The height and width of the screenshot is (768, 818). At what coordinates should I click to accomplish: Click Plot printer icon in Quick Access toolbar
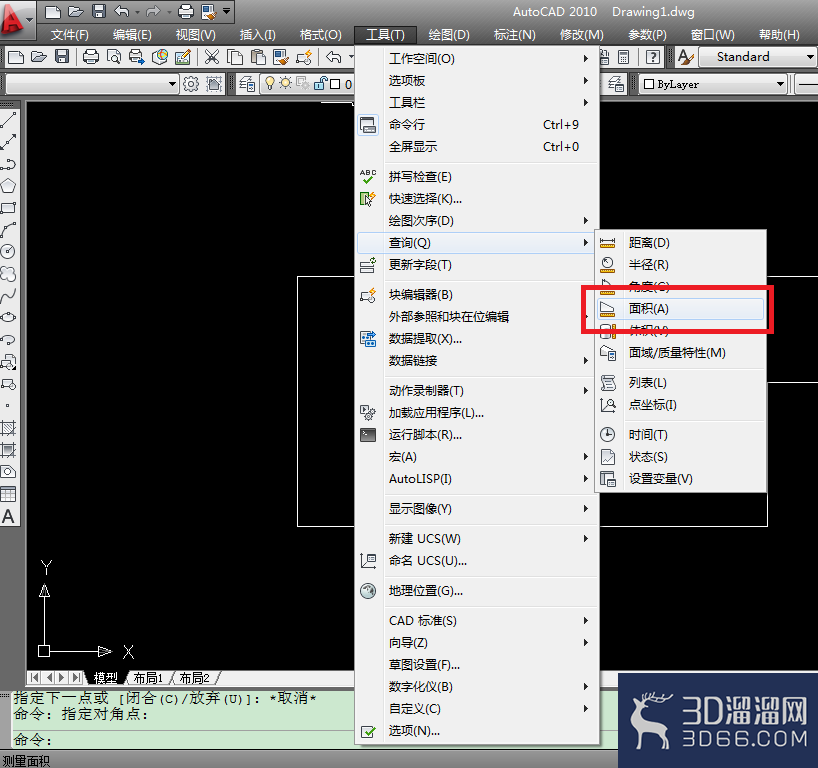(x=186, y=11)
